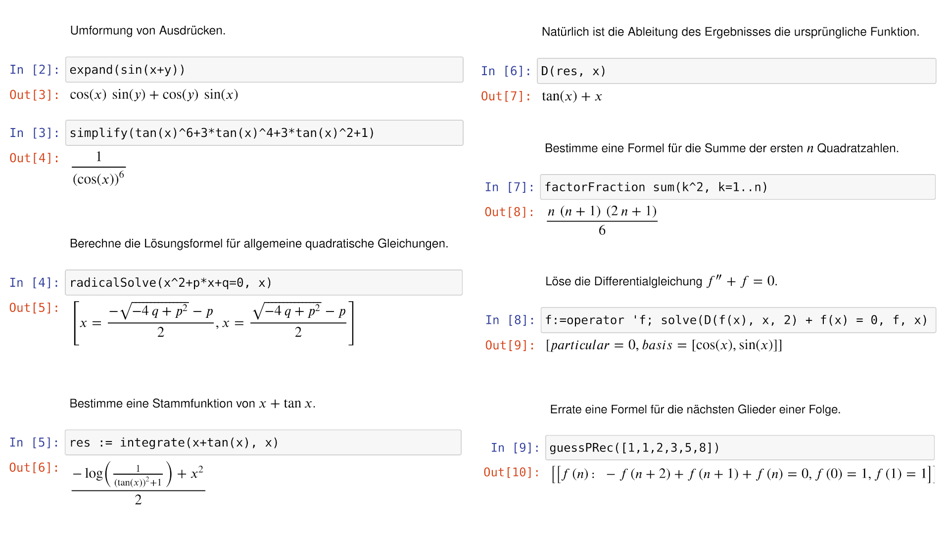Select the guessPRec([1,1,2,3,5,8]) input cell
Screen dimensions: 950x534
pyautogui.click(x=740, y=448)
